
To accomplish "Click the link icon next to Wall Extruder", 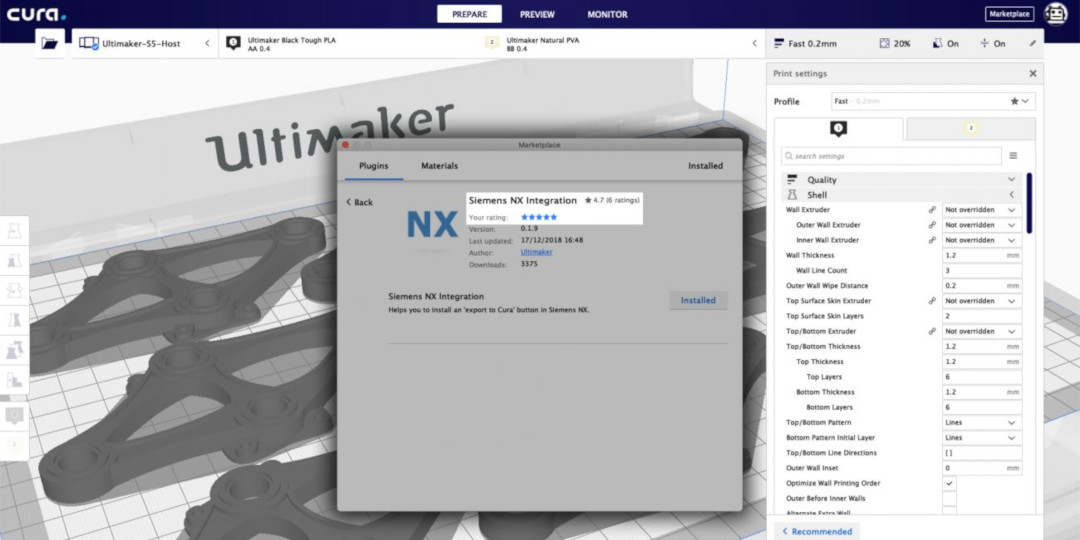I will pyautogui.click(x=932, y=209).
